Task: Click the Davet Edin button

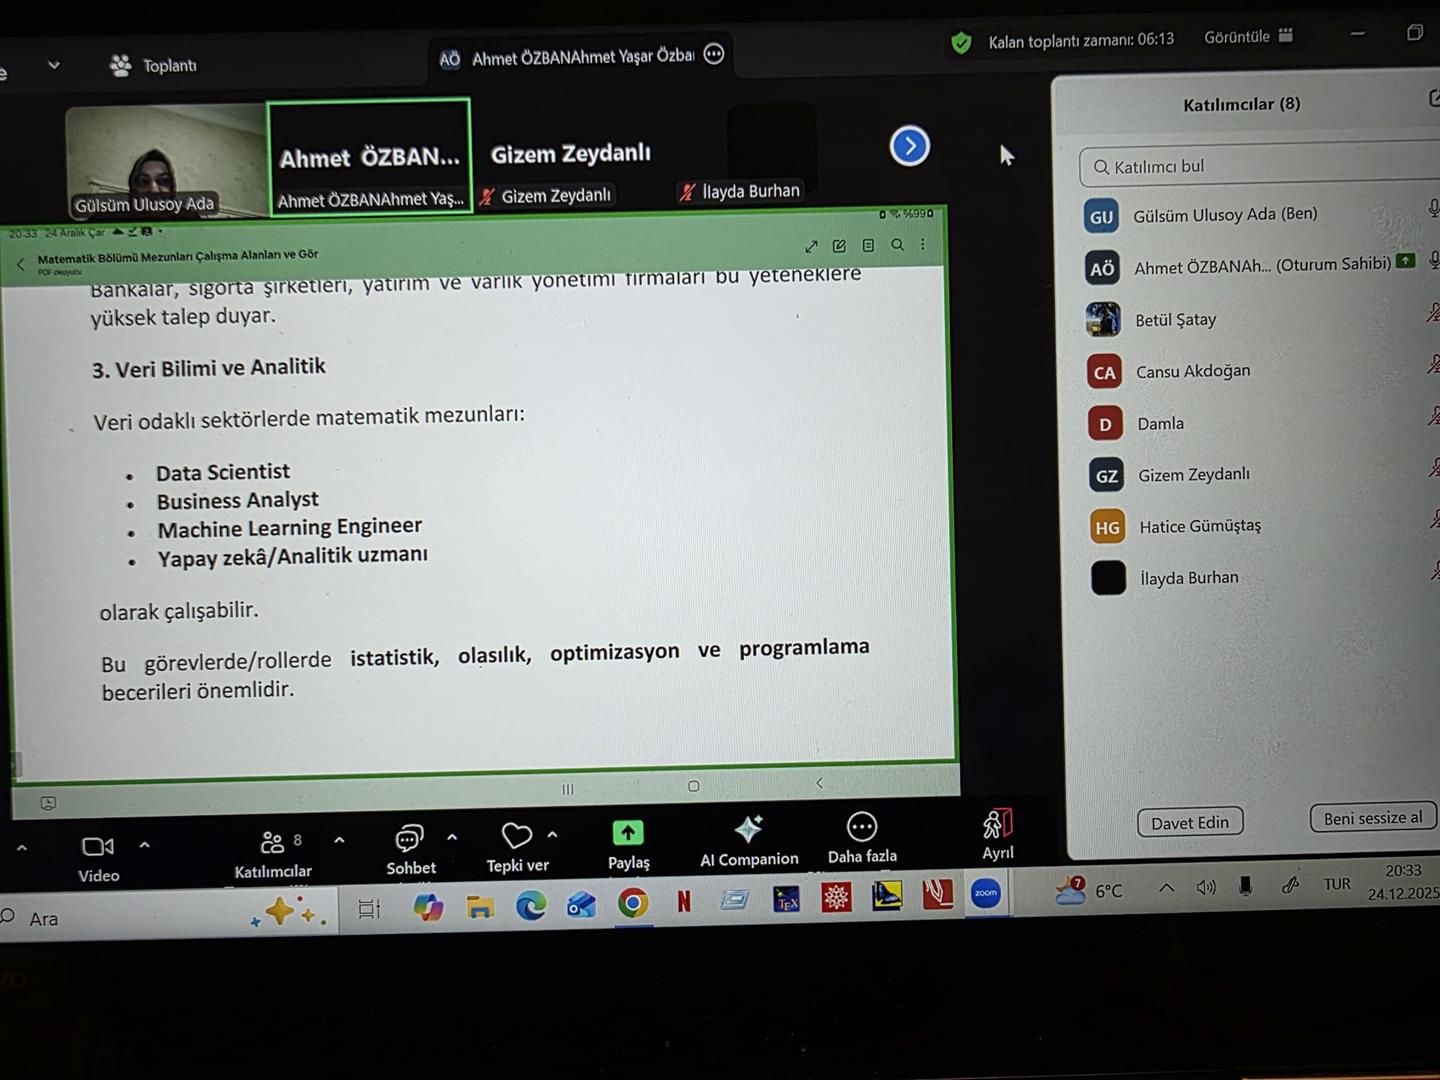Action: (x=1189, y=822)
